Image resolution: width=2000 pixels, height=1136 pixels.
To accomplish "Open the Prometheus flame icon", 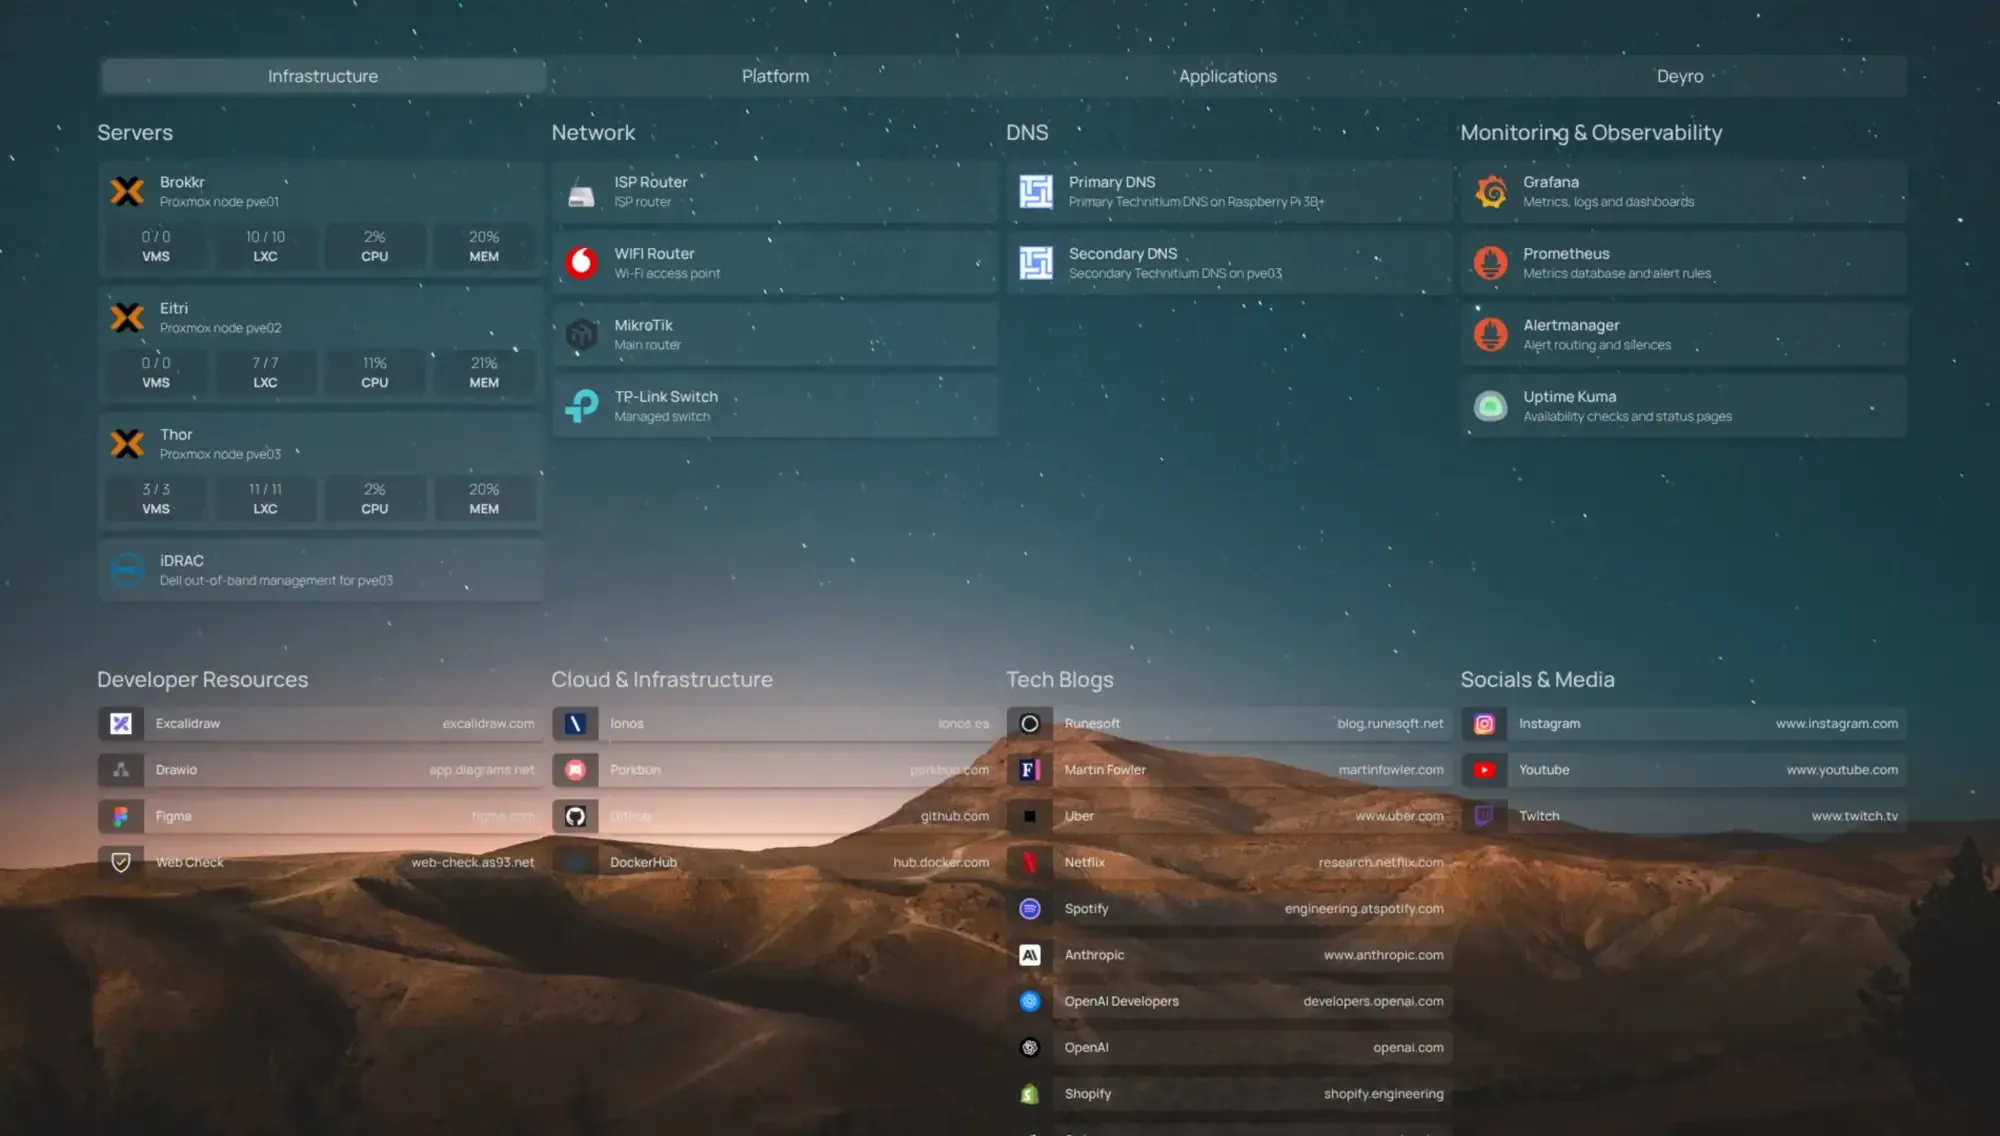I will [x=1490, y=263].
